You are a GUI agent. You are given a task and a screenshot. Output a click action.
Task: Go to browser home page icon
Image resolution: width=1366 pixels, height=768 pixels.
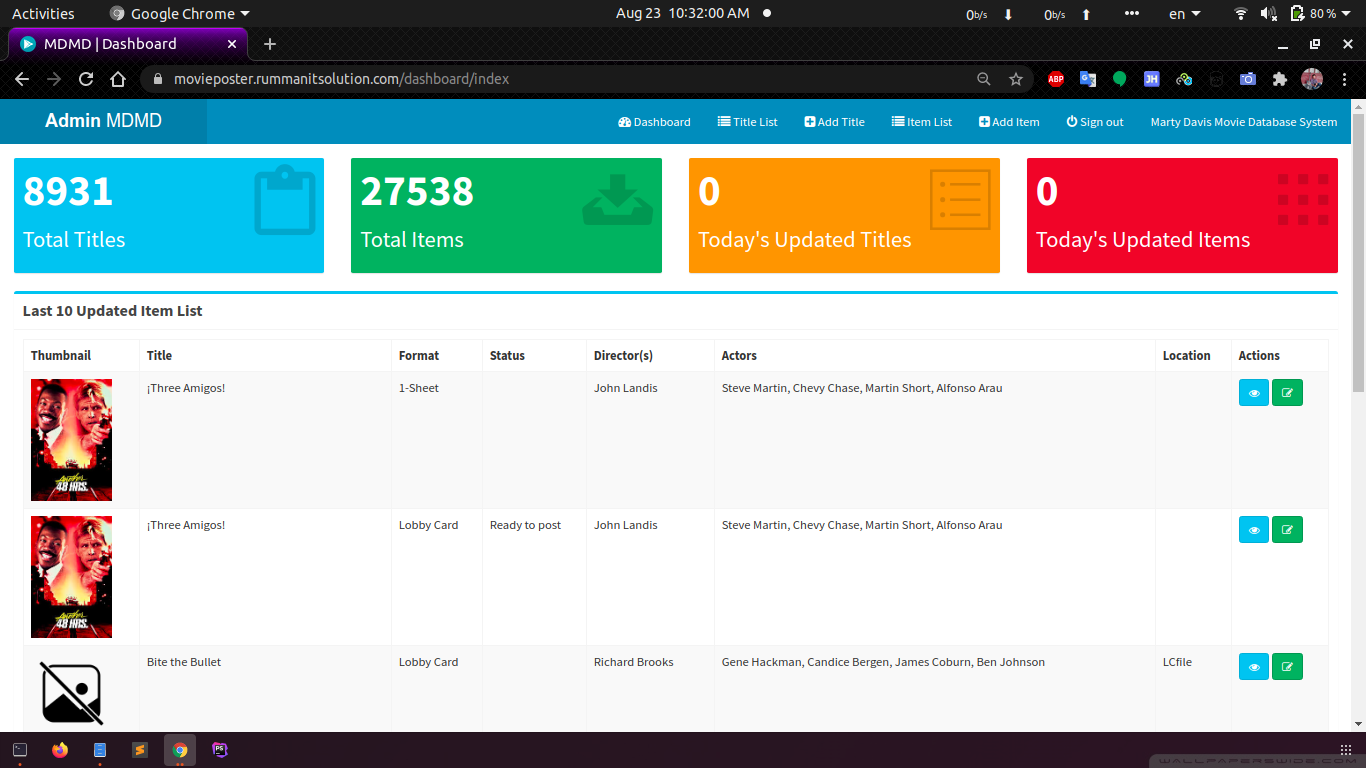click(118, 79)
